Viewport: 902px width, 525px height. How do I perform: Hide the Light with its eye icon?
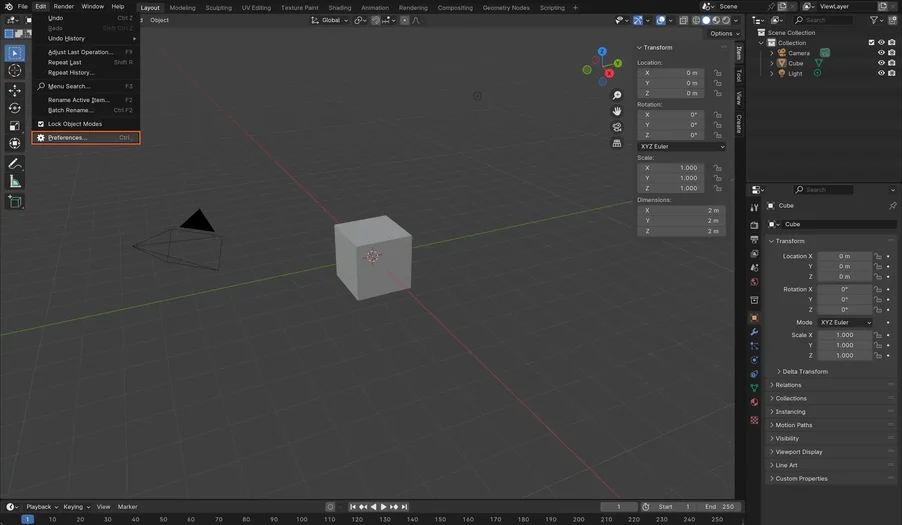(881, 73)
